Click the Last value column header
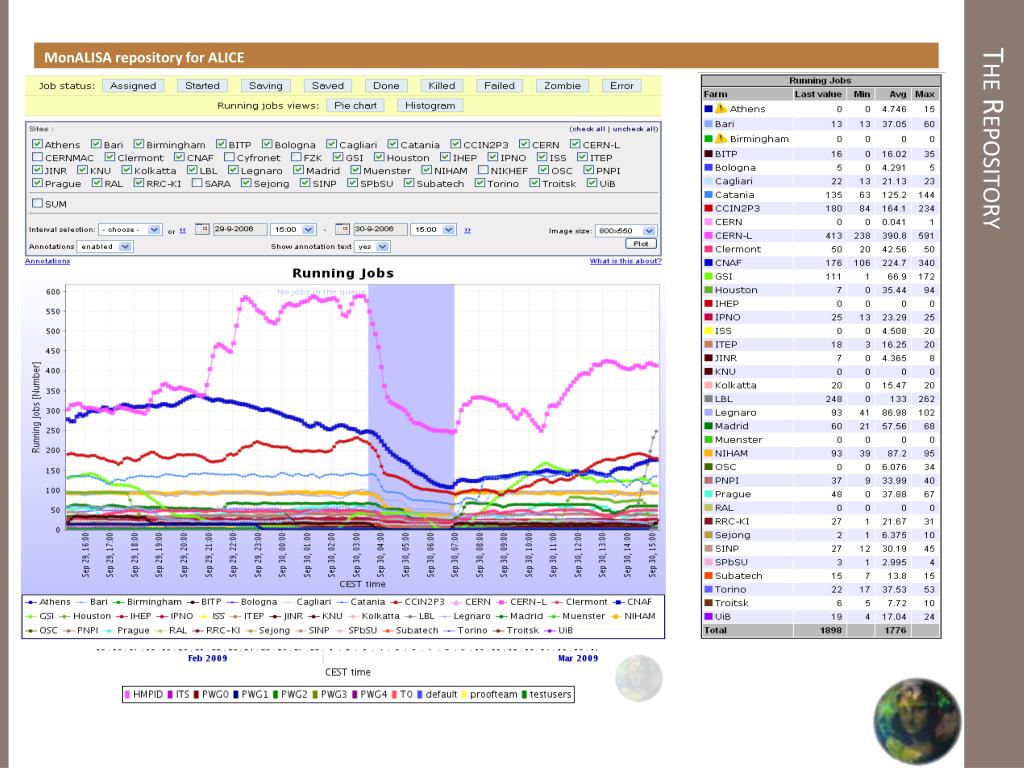The height and width of the screenshot is (768, 1024). coord(818,94)
